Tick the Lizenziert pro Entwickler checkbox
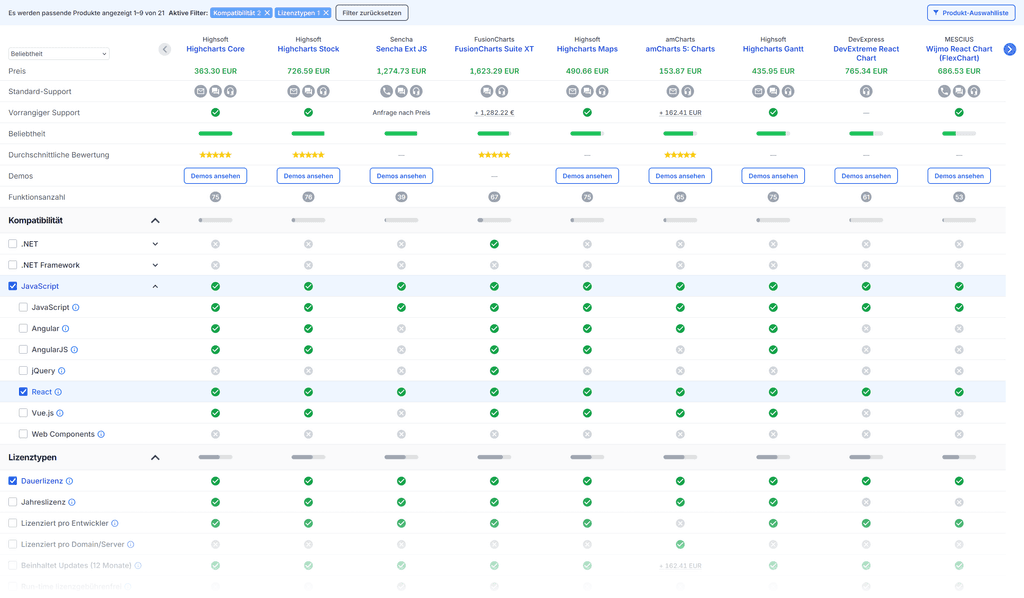1024x598 pixels. 12,523
